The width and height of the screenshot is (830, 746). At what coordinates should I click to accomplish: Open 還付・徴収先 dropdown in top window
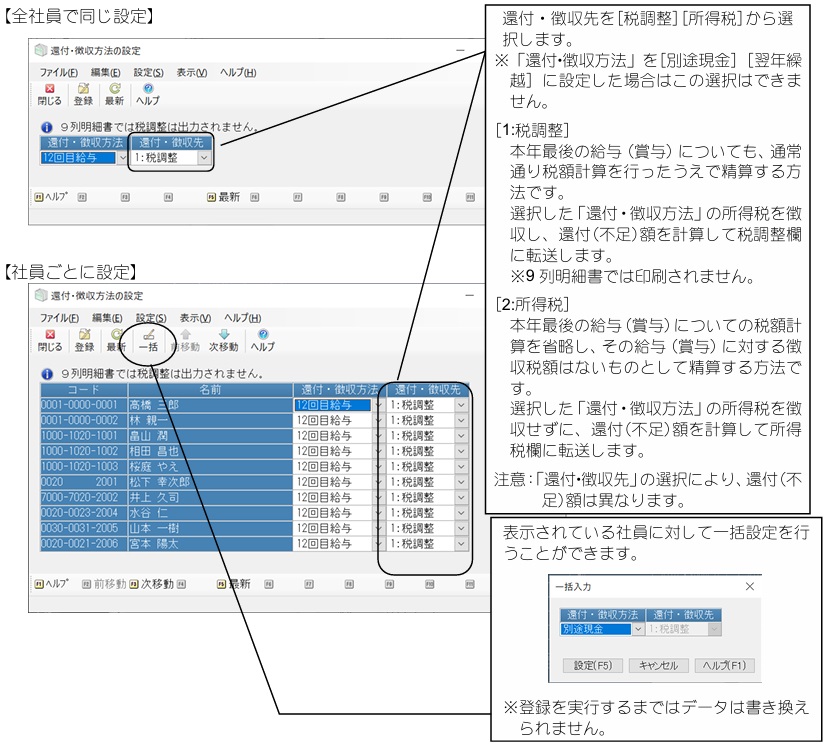coord(204,157)
